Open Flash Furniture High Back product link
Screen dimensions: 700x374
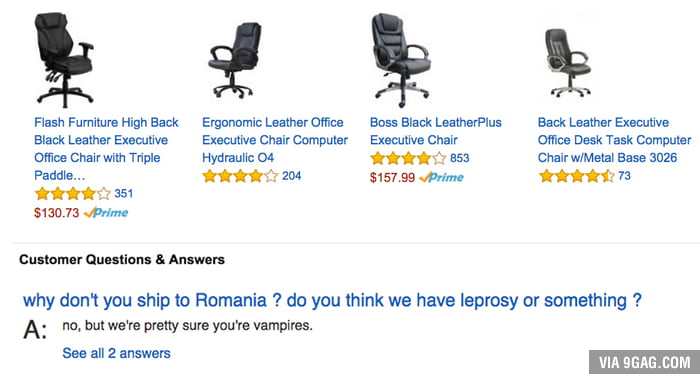point(106,149)
